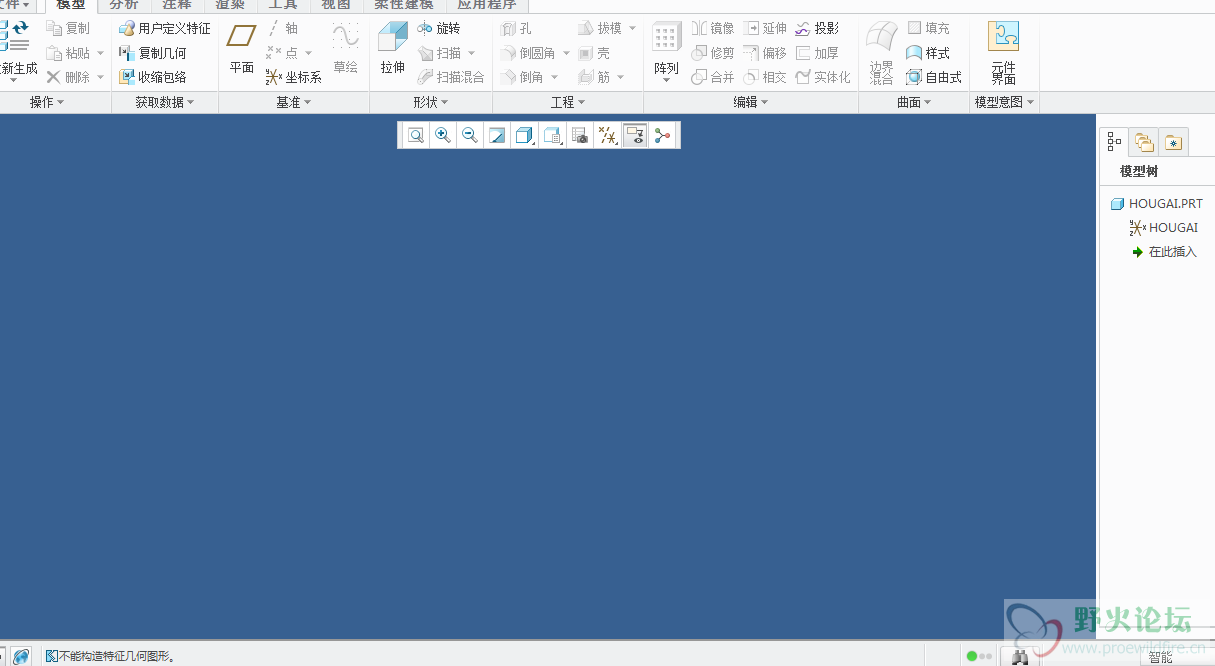
Task: Expand the Surfaces (曲面) group
Action: tap(914, 103)
